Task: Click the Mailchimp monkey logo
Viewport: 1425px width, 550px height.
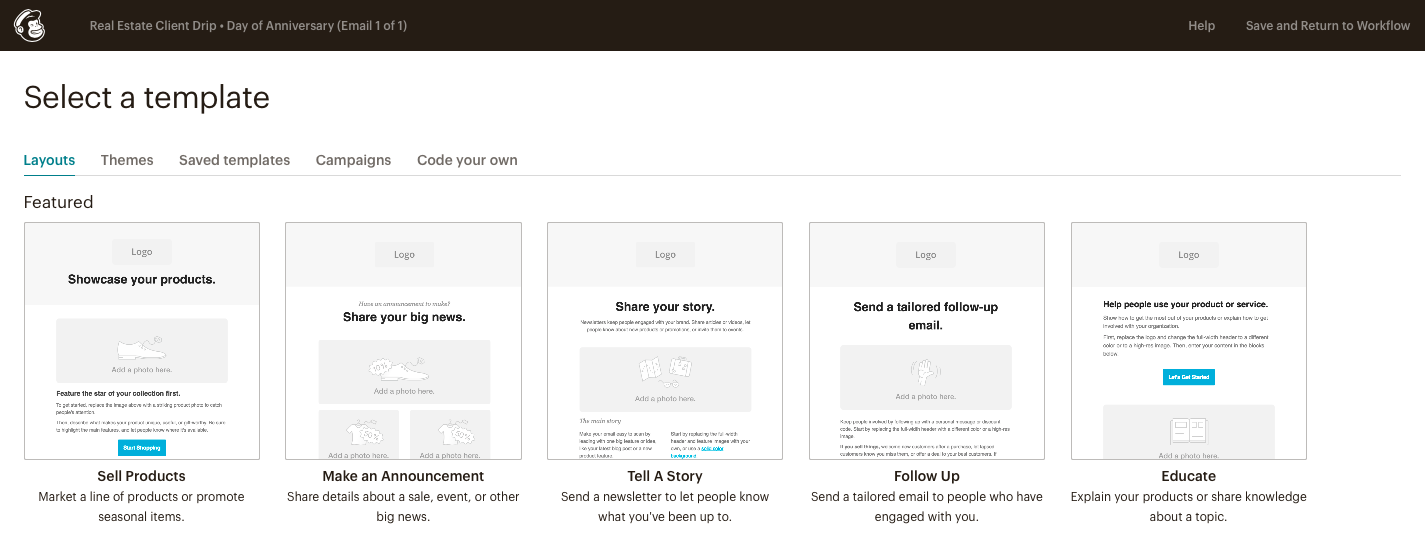Action: [29, 25]
